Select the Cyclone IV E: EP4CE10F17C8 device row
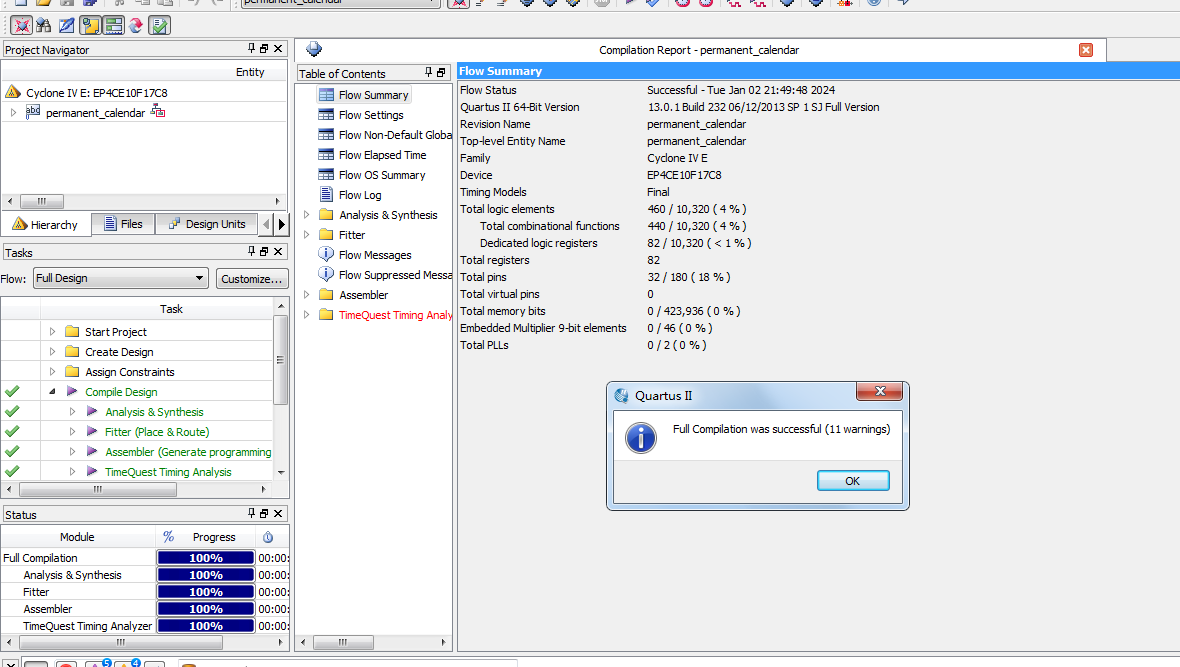This screenshot has height=667, width=1180. (x=96, y=93)
